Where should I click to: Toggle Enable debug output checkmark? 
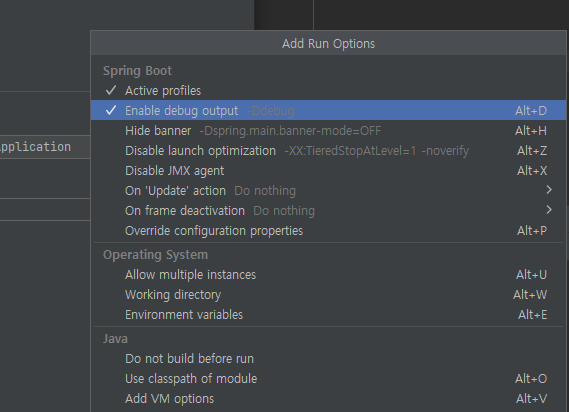(x=111, y=110)
